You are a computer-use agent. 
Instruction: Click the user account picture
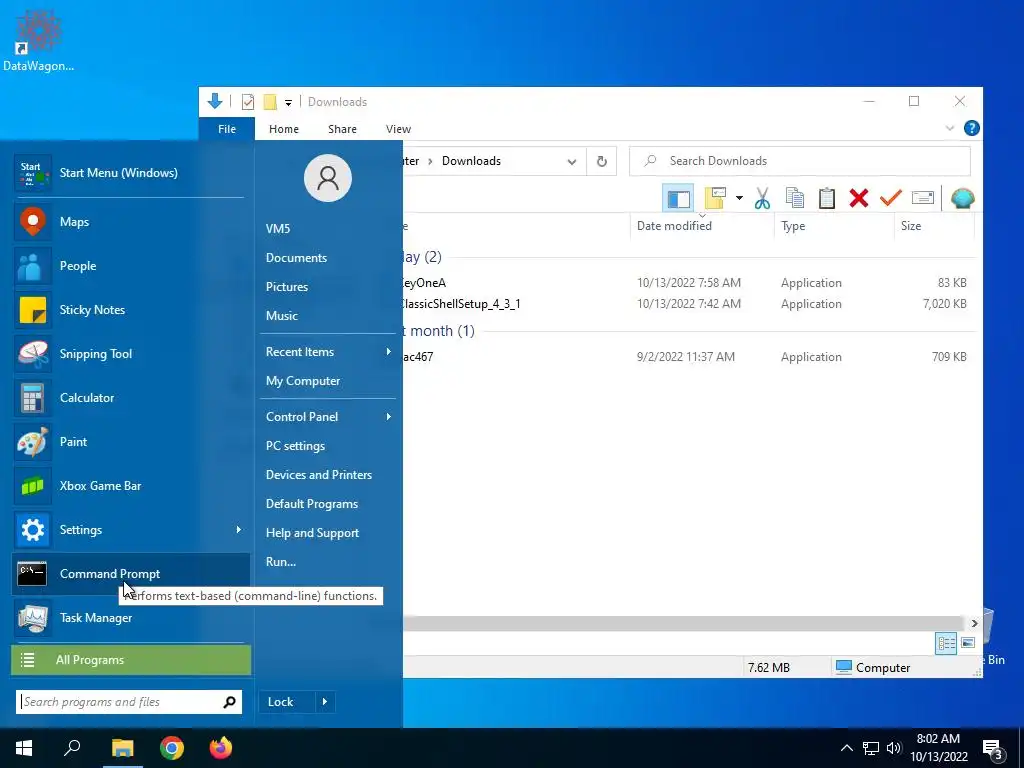(328, 178)
